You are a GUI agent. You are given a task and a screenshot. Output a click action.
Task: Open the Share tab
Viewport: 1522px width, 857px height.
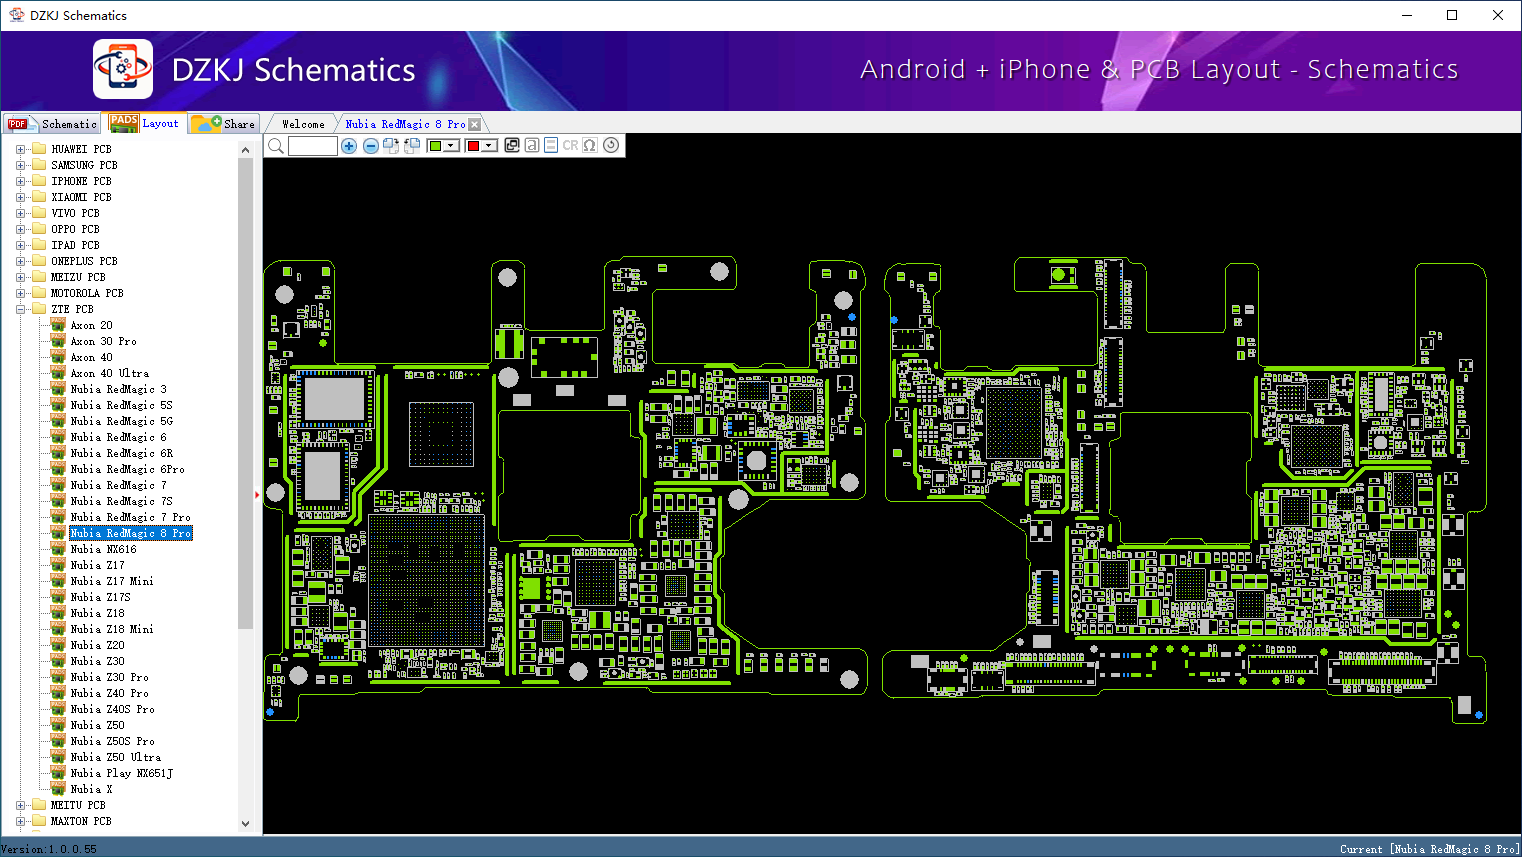click(x=225, y=124)
